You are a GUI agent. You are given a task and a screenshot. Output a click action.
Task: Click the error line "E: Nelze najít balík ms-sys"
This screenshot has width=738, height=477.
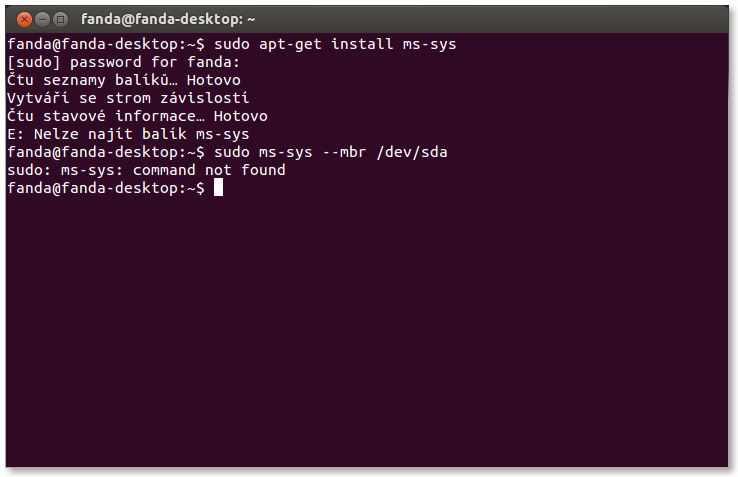[127, 134]
